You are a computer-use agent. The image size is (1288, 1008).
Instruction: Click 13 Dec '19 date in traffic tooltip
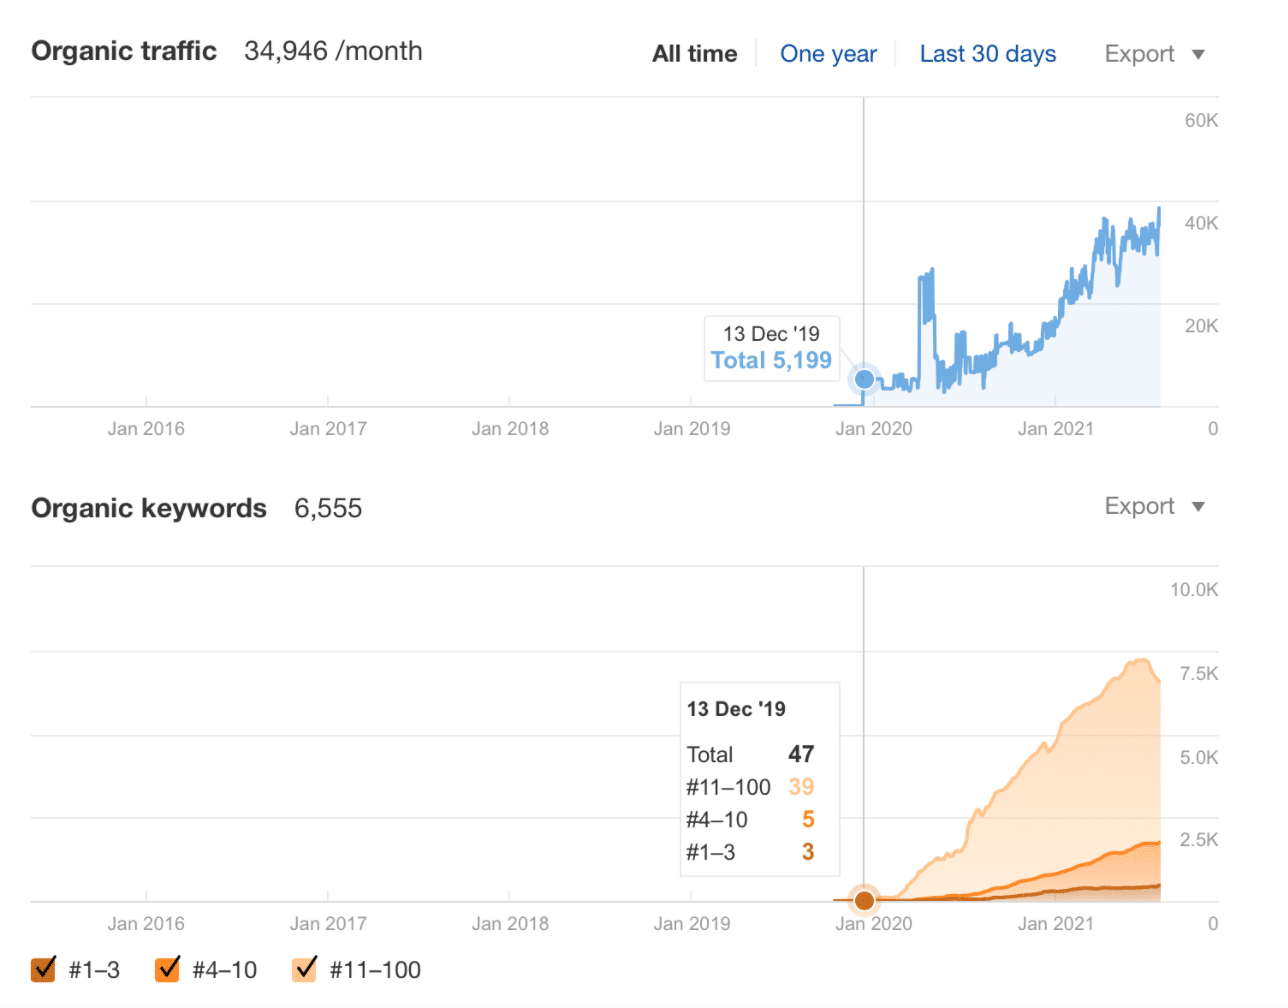point(771,334)
